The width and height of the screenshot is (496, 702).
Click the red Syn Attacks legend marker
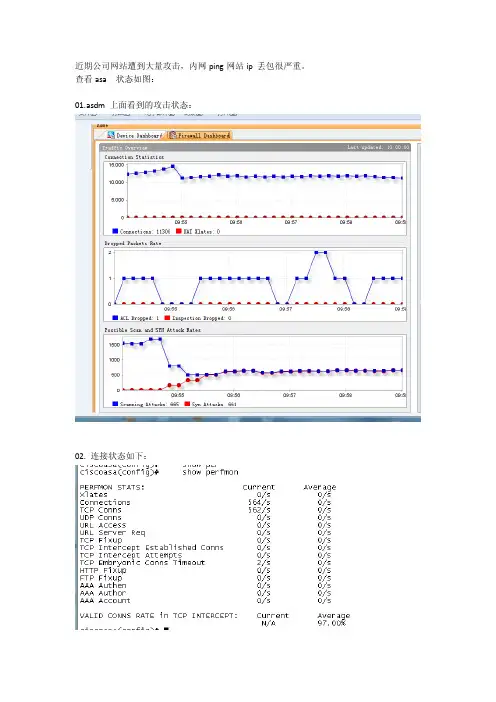pyautogui.click(x=187, y=404)
